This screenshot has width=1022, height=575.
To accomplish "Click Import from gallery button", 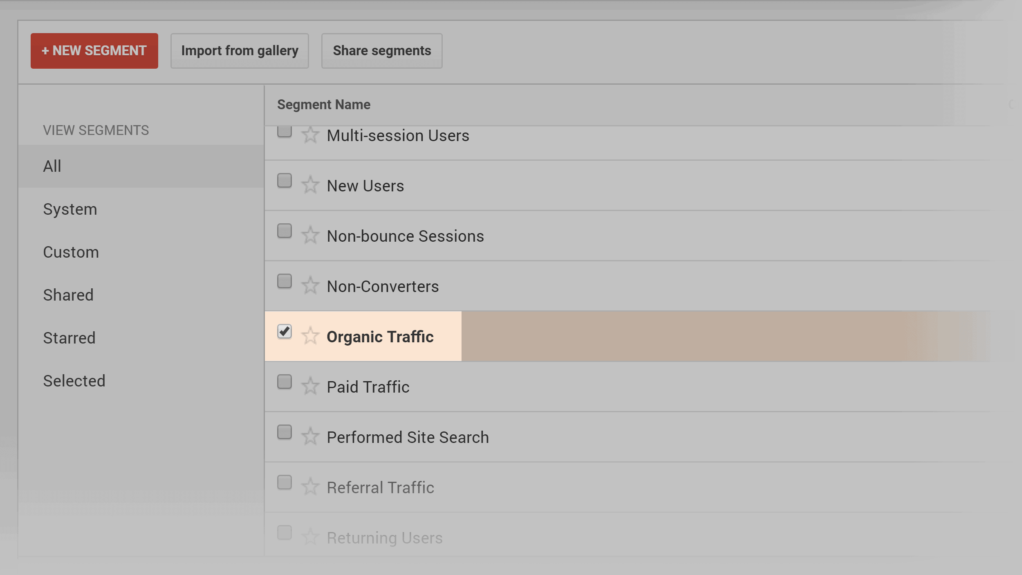I will [240, 51].
